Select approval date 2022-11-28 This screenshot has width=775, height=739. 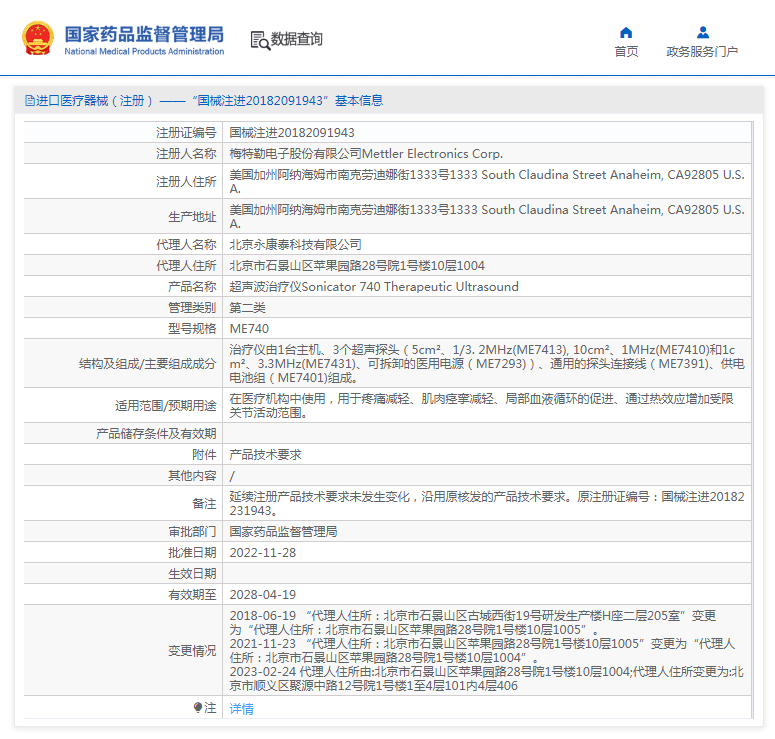click(x=262, y=553)
